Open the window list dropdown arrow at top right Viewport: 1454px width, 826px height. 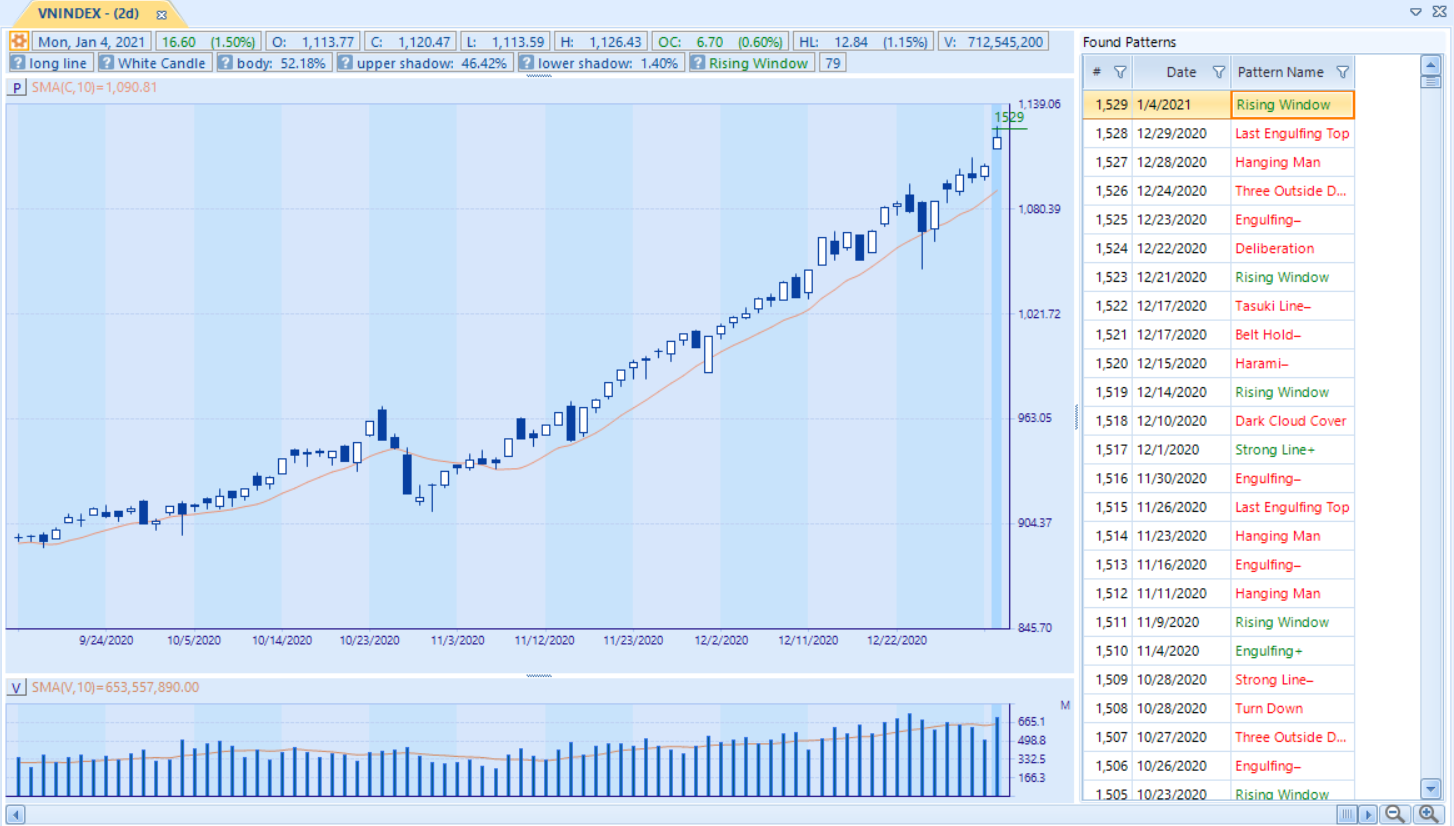(x=1416, y=12)
